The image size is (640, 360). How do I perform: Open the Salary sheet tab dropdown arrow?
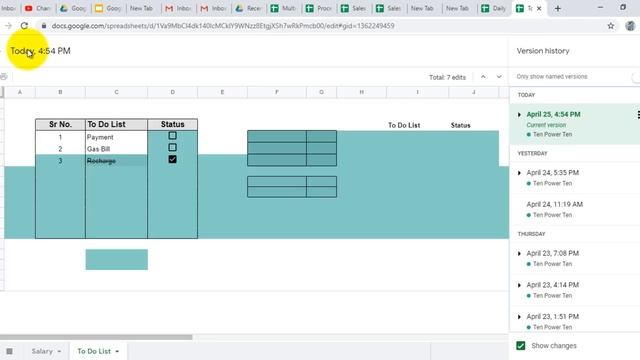[59, 351]
